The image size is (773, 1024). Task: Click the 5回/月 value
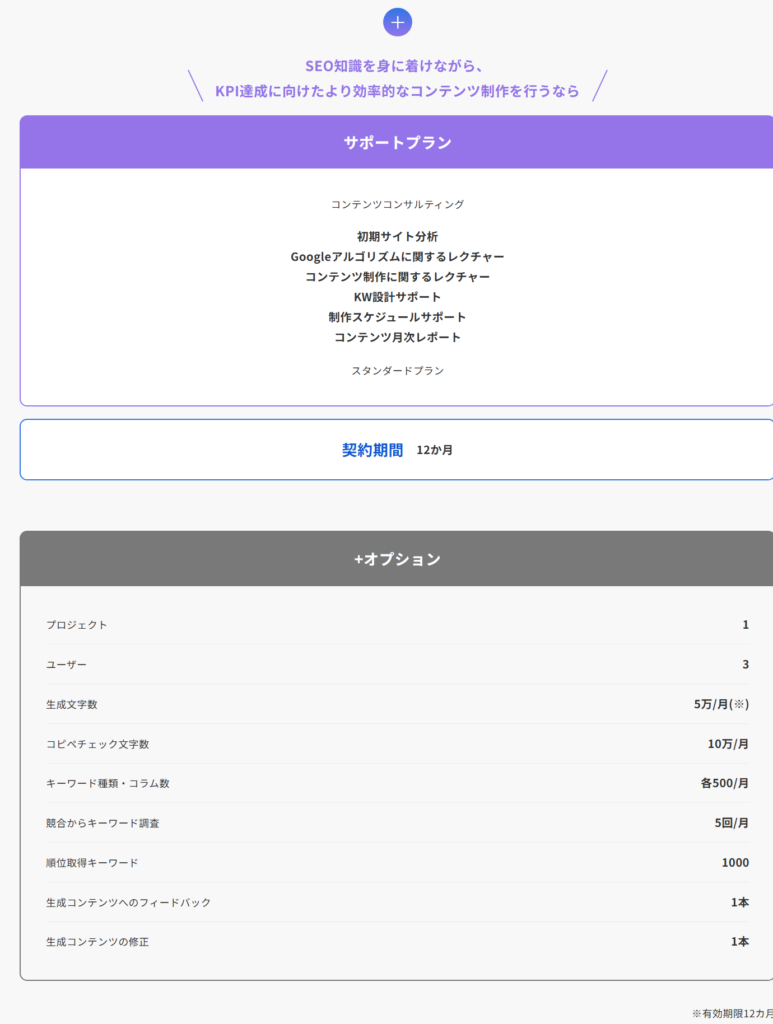click(x=731, y=823)
